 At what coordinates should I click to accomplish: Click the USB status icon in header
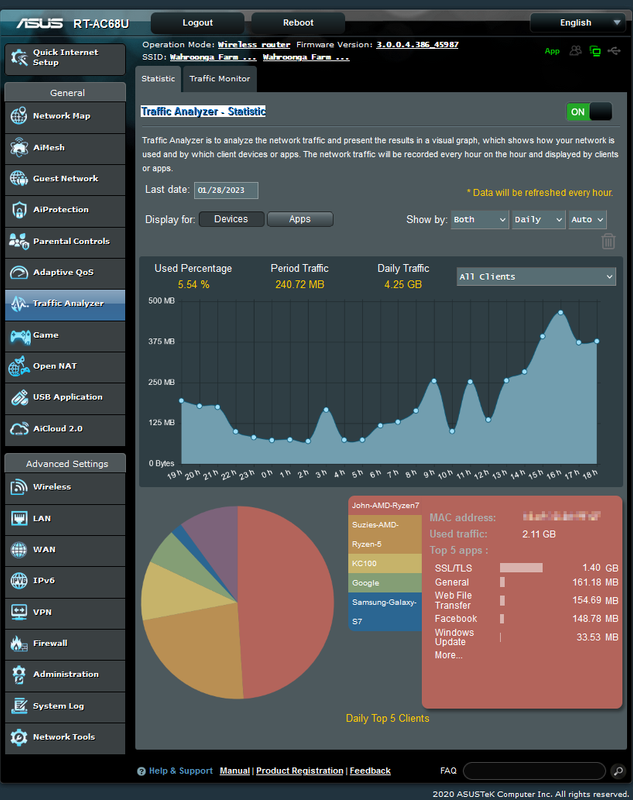pos(615,51)
